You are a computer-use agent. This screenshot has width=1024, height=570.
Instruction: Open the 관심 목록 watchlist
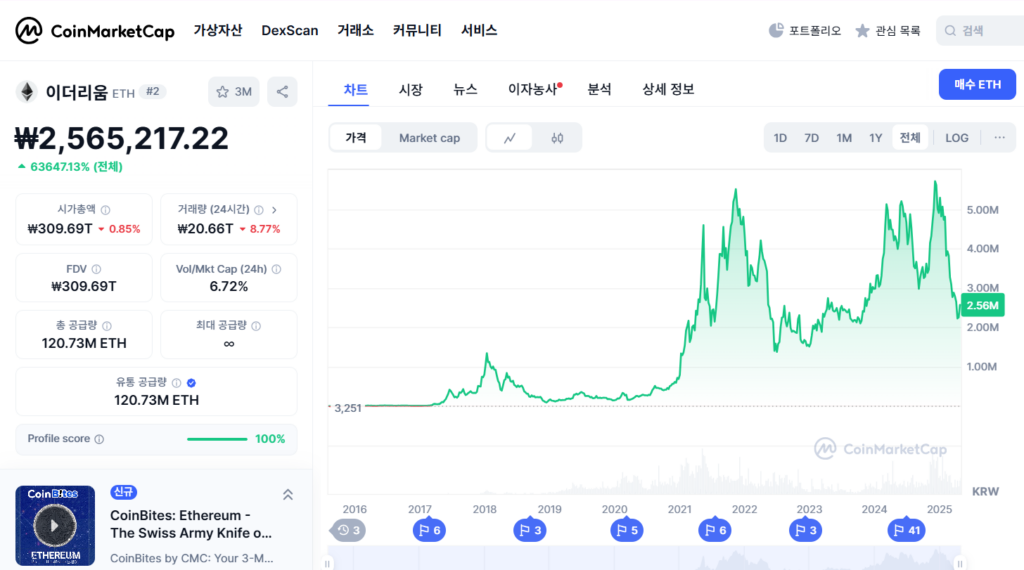pyautogui.click(x=888, y=31)
